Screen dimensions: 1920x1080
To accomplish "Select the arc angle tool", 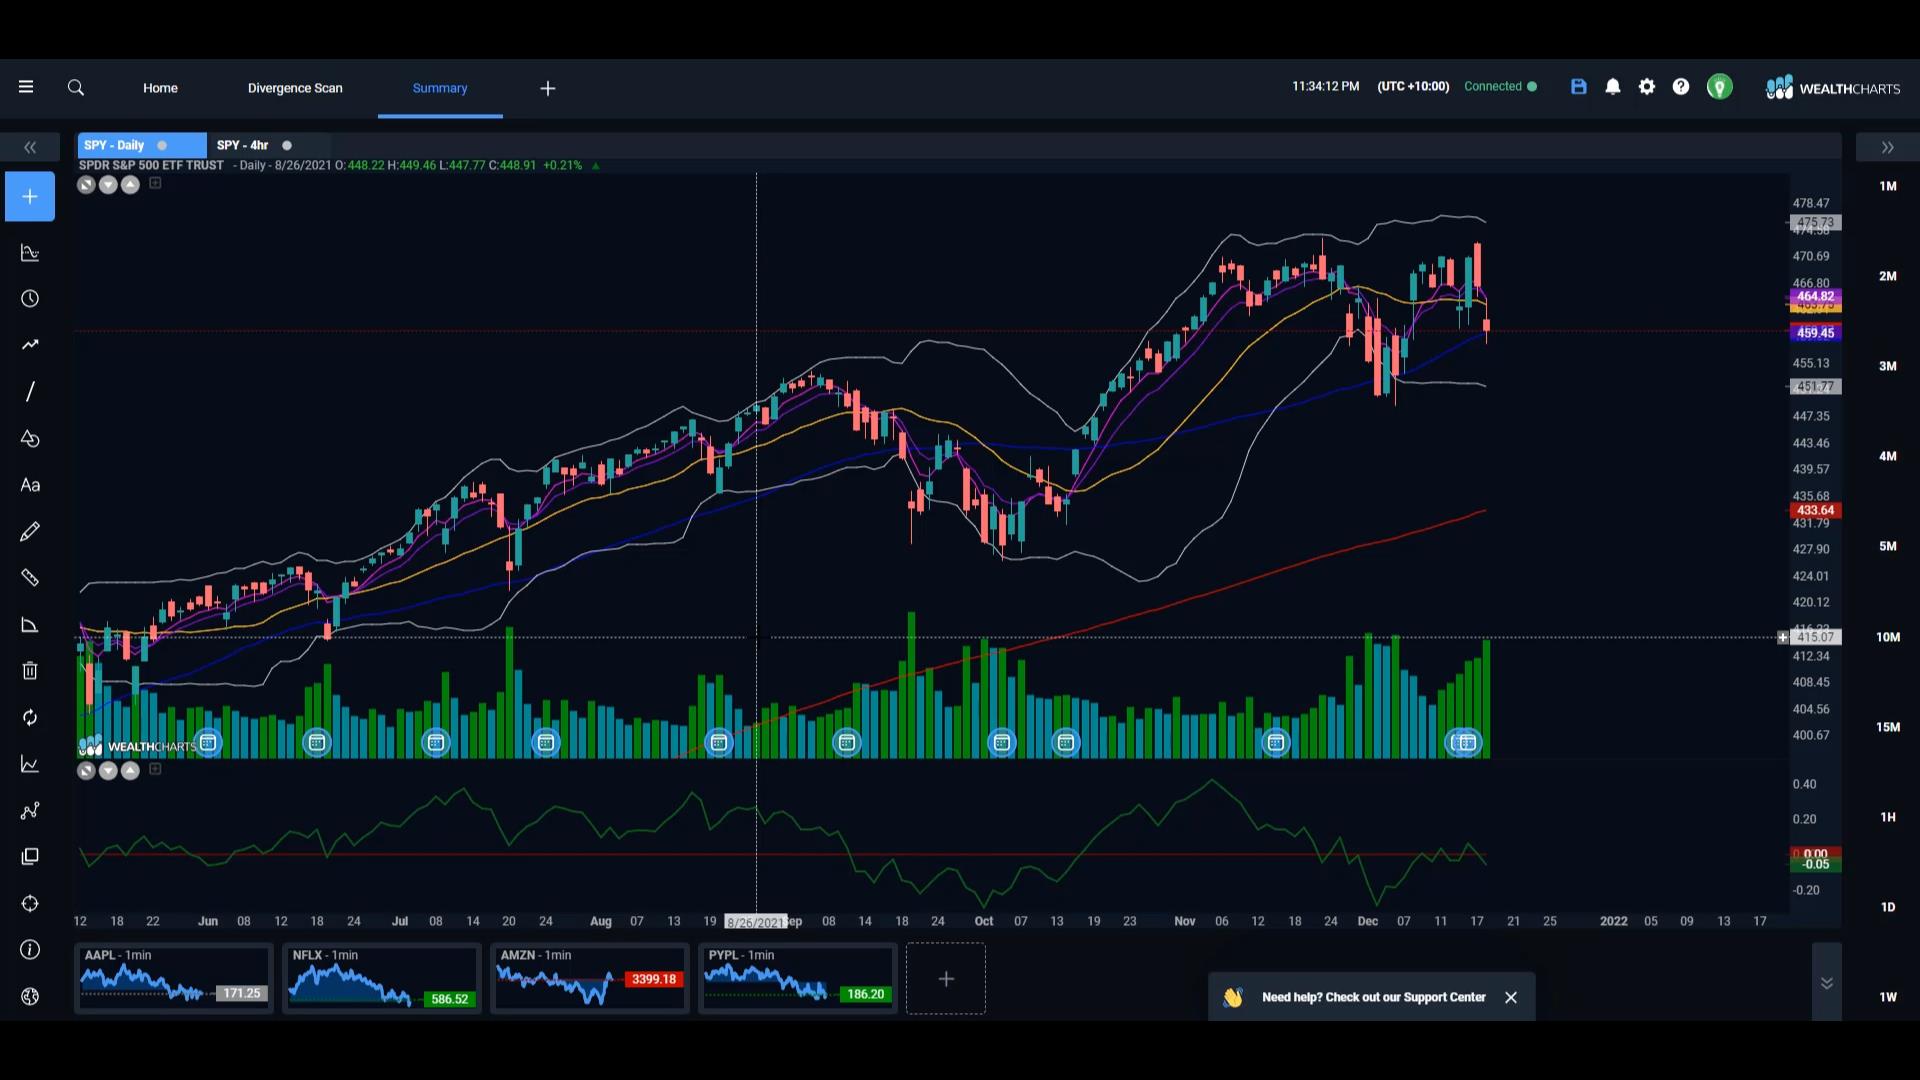I will (x=30, y=625).
